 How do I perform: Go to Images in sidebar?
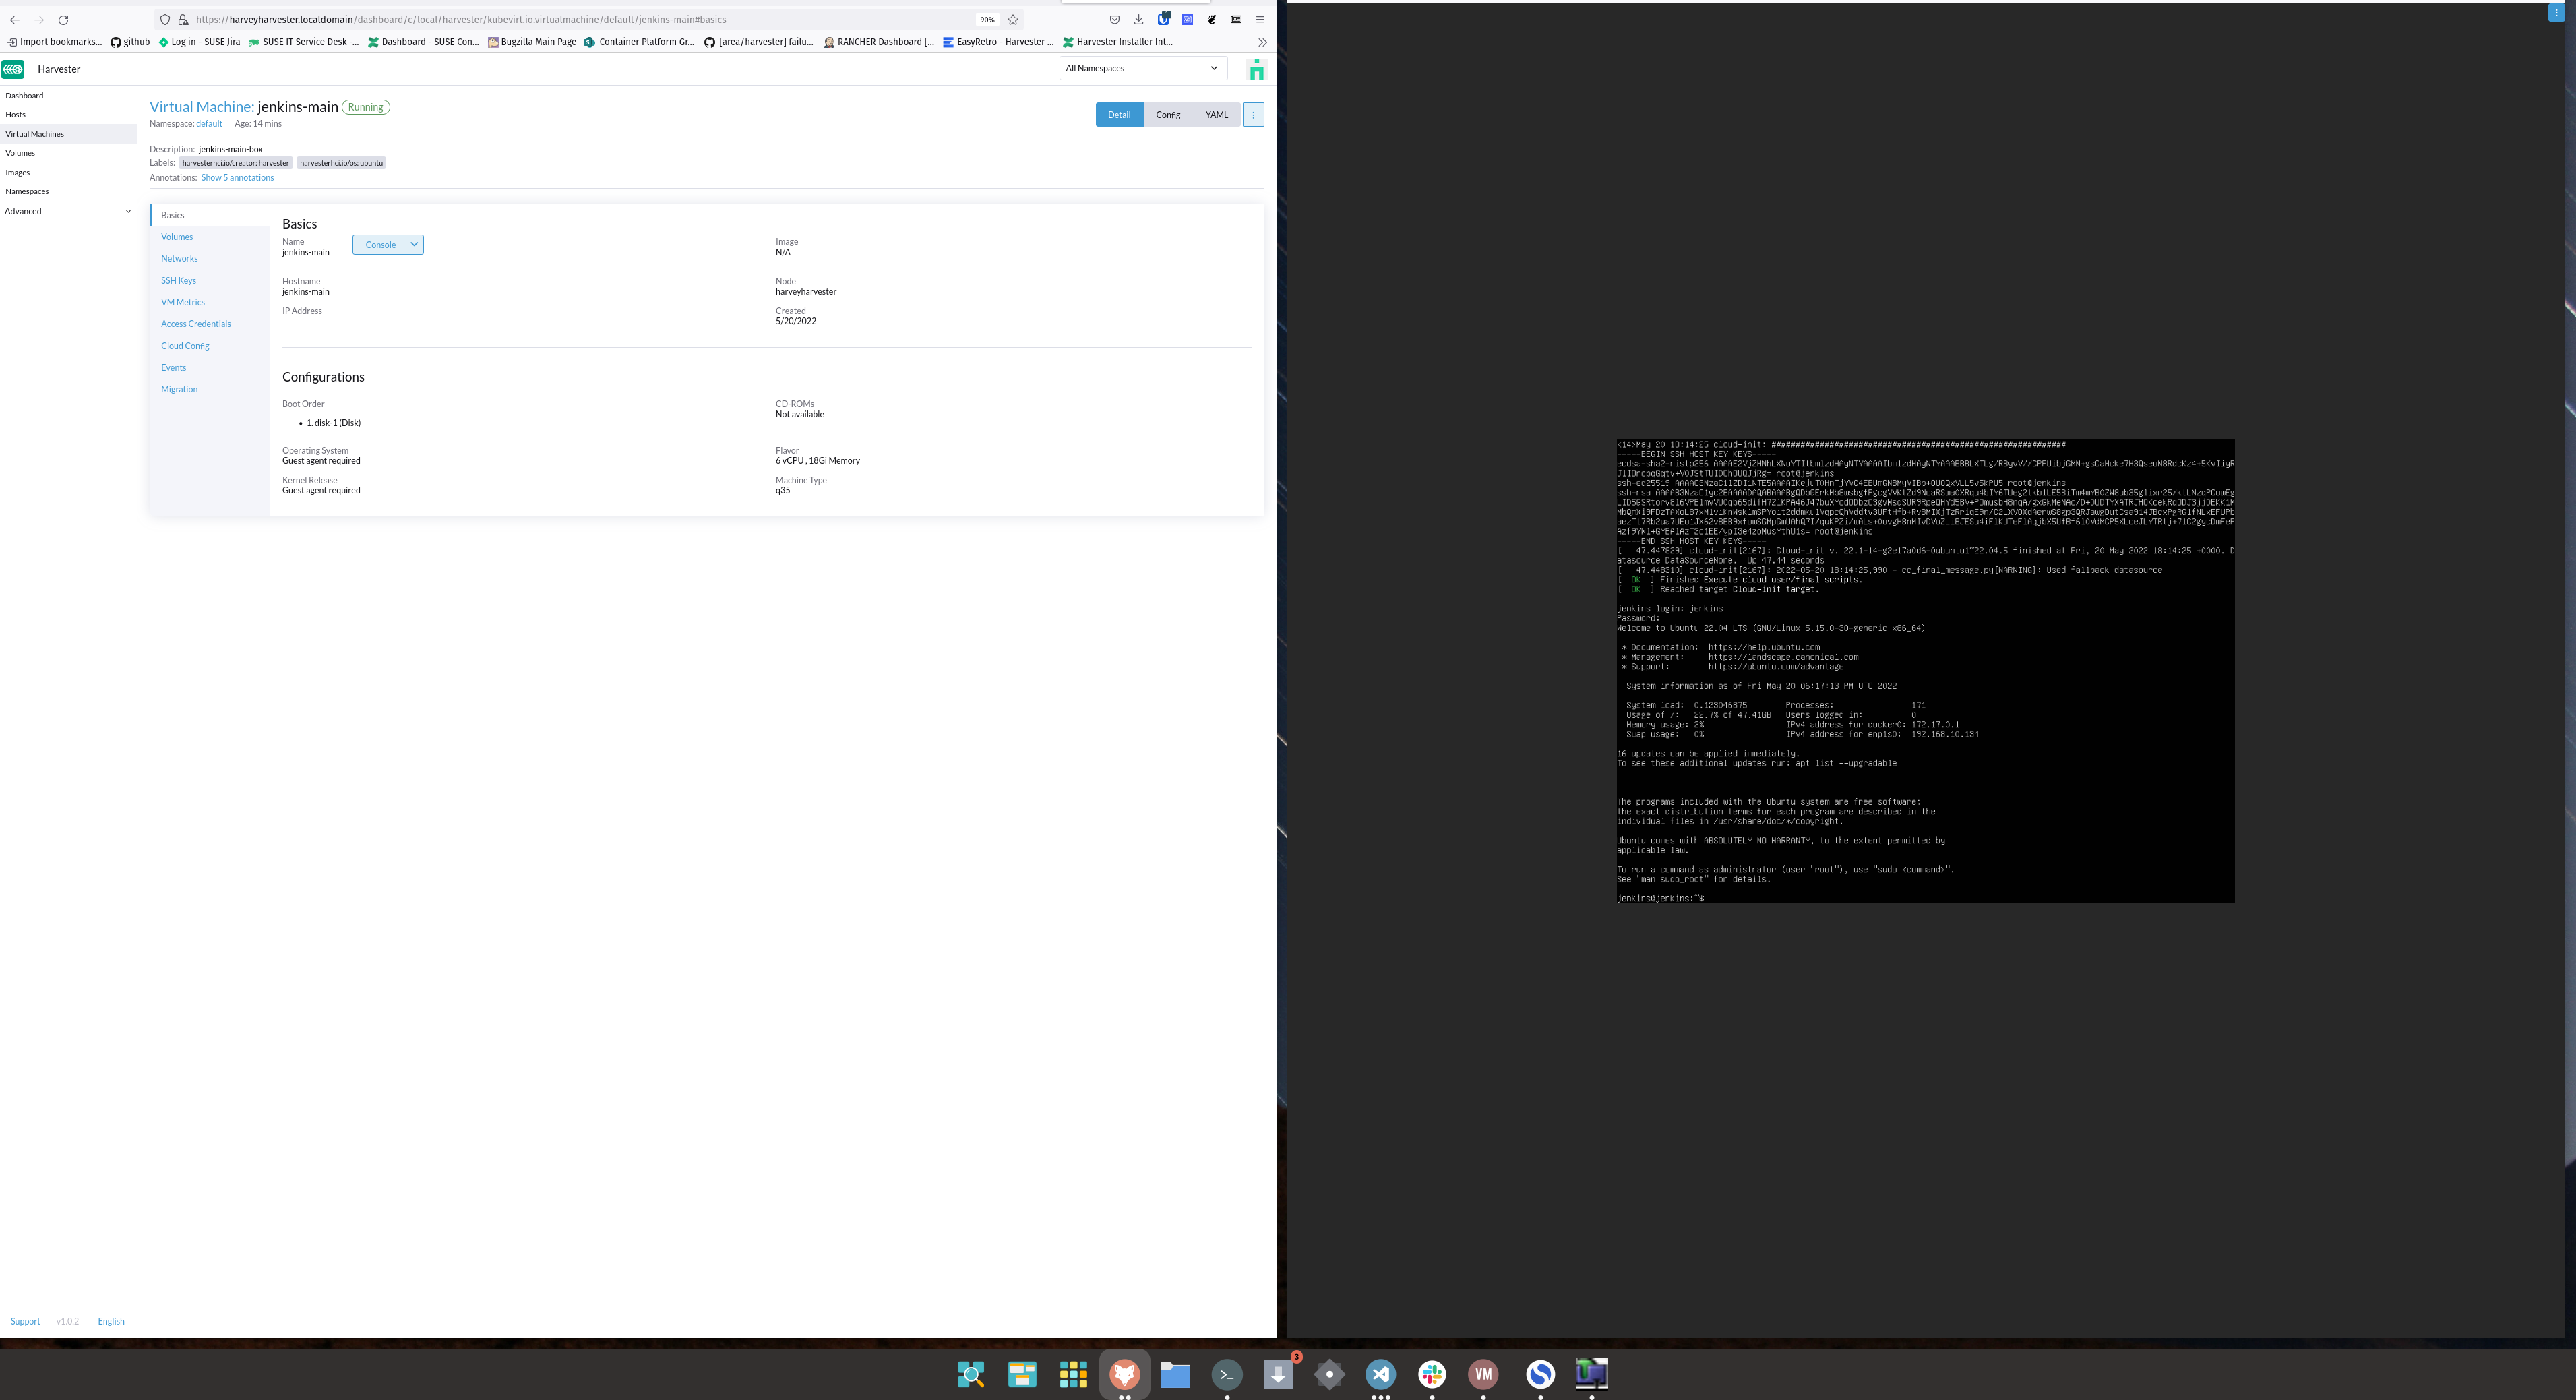click(x=17, y=173)
